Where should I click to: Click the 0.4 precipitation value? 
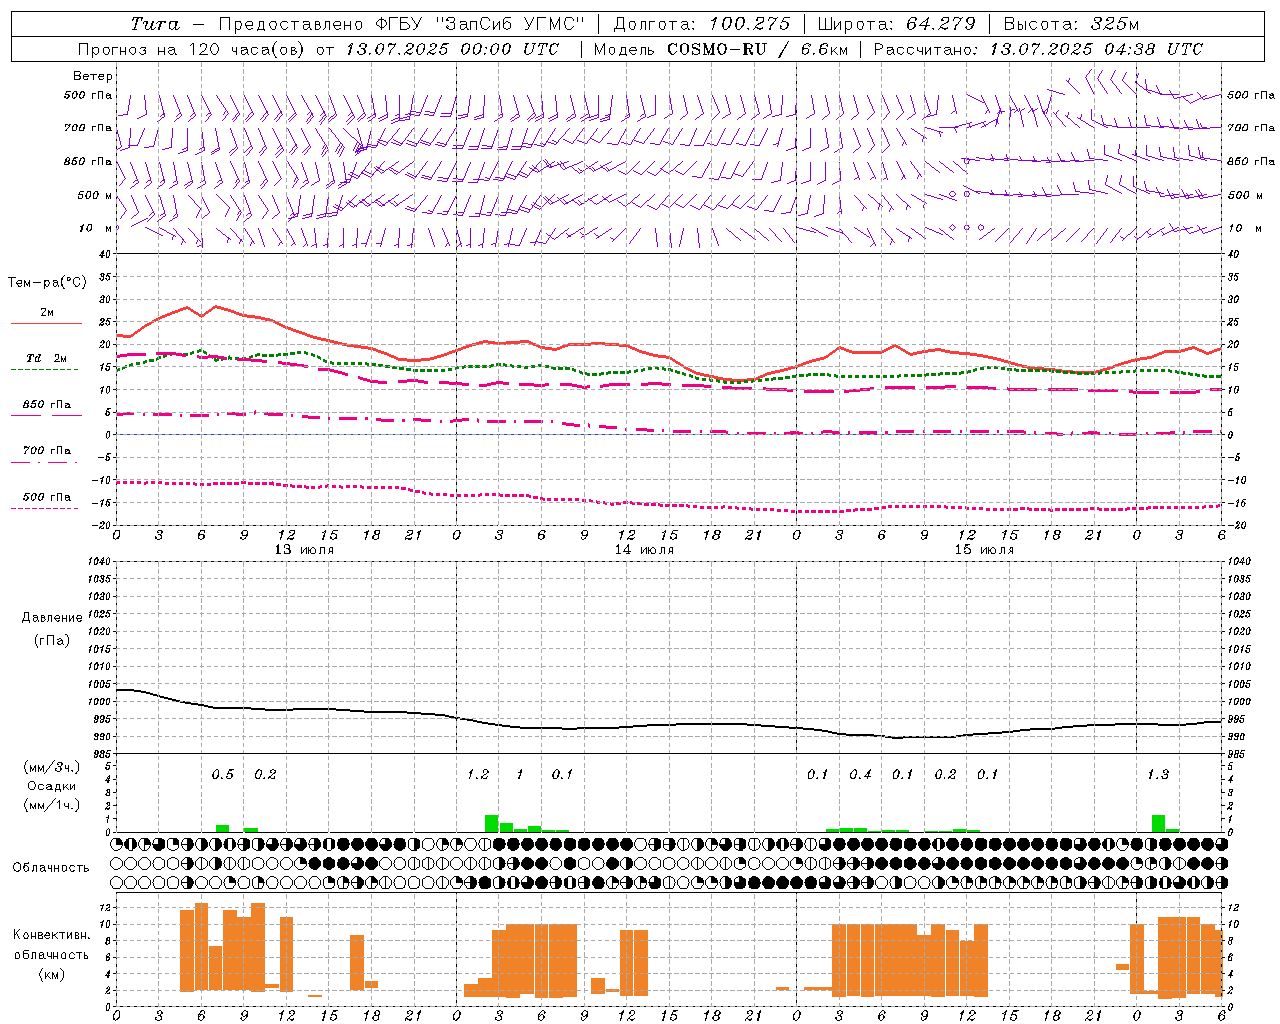[860, 774]
